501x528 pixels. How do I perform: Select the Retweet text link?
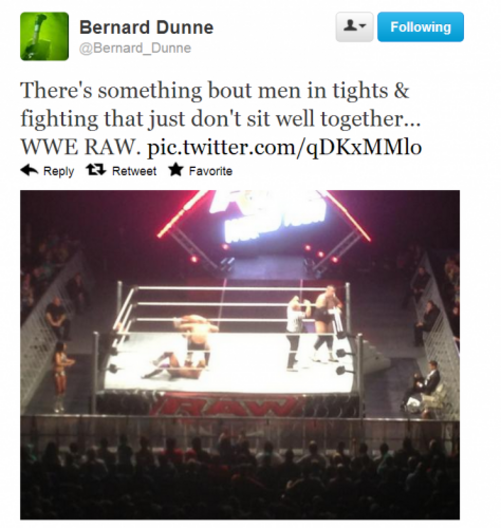coord(134,171)
